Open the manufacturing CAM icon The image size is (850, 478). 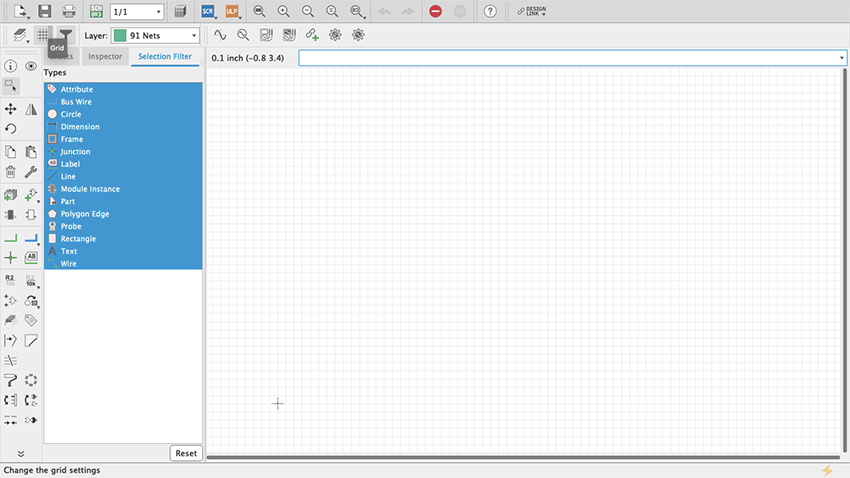point(181,11)
